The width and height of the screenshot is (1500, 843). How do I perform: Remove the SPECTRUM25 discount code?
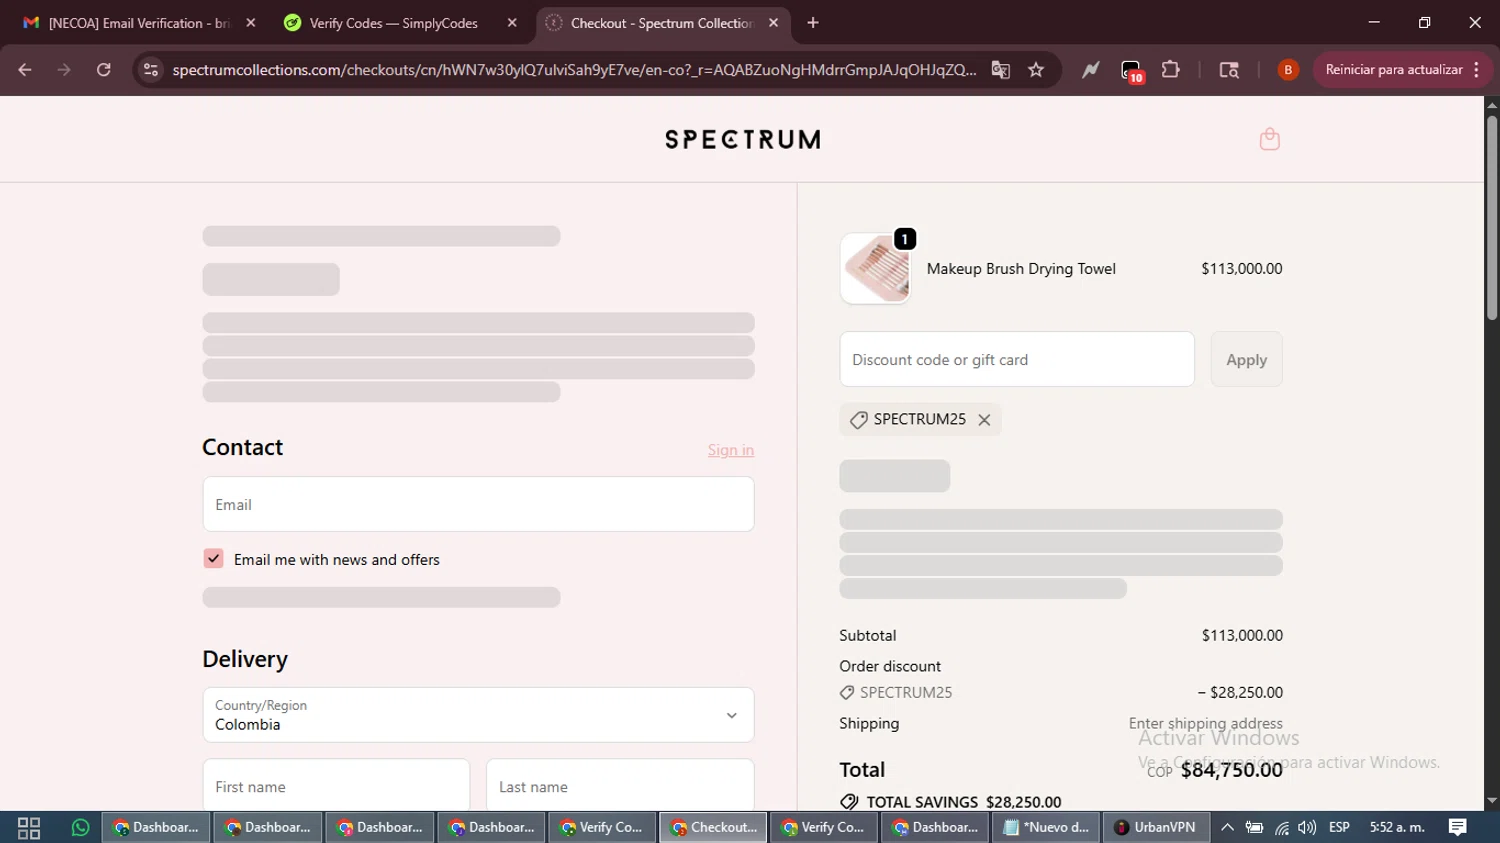coord(984,420)
